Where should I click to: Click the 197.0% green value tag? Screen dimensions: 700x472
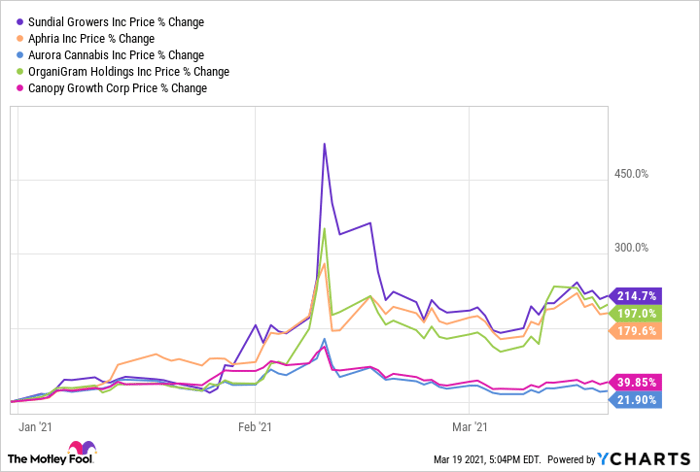tap(632, 313)
